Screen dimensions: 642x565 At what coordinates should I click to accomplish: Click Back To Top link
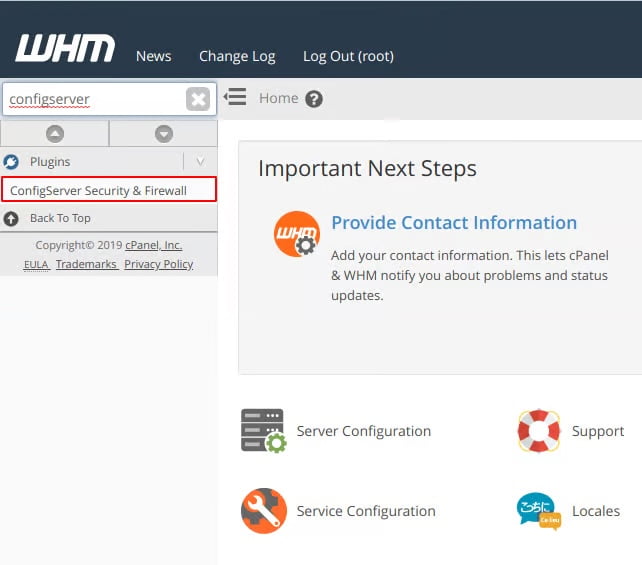60,218
